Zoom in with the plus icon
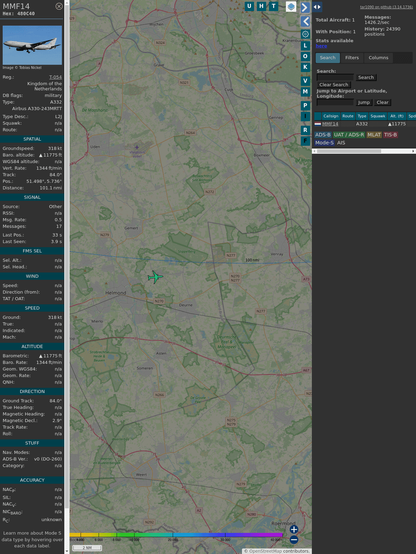This screenshot has height=554, width=416. (x=294, y=529)
